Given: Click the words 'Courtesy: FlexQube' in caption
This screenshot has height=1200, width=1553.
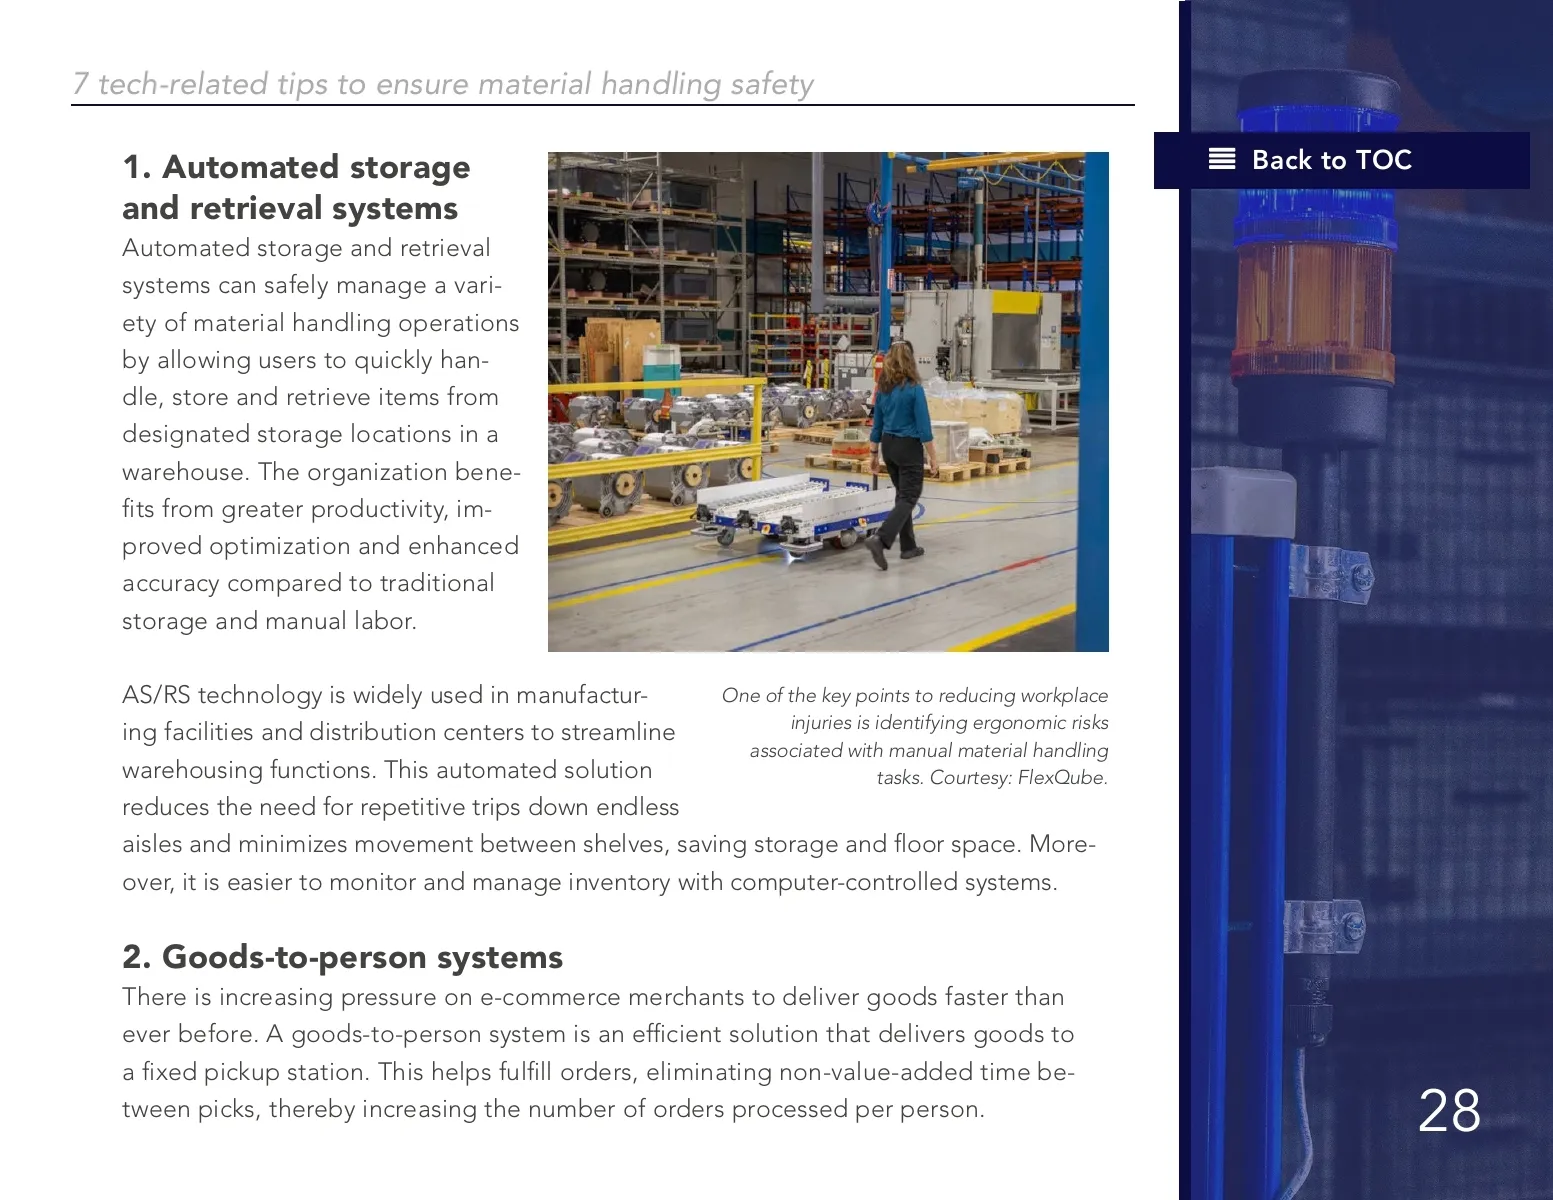Looking at the screenshot, I should click(1018, 778).
